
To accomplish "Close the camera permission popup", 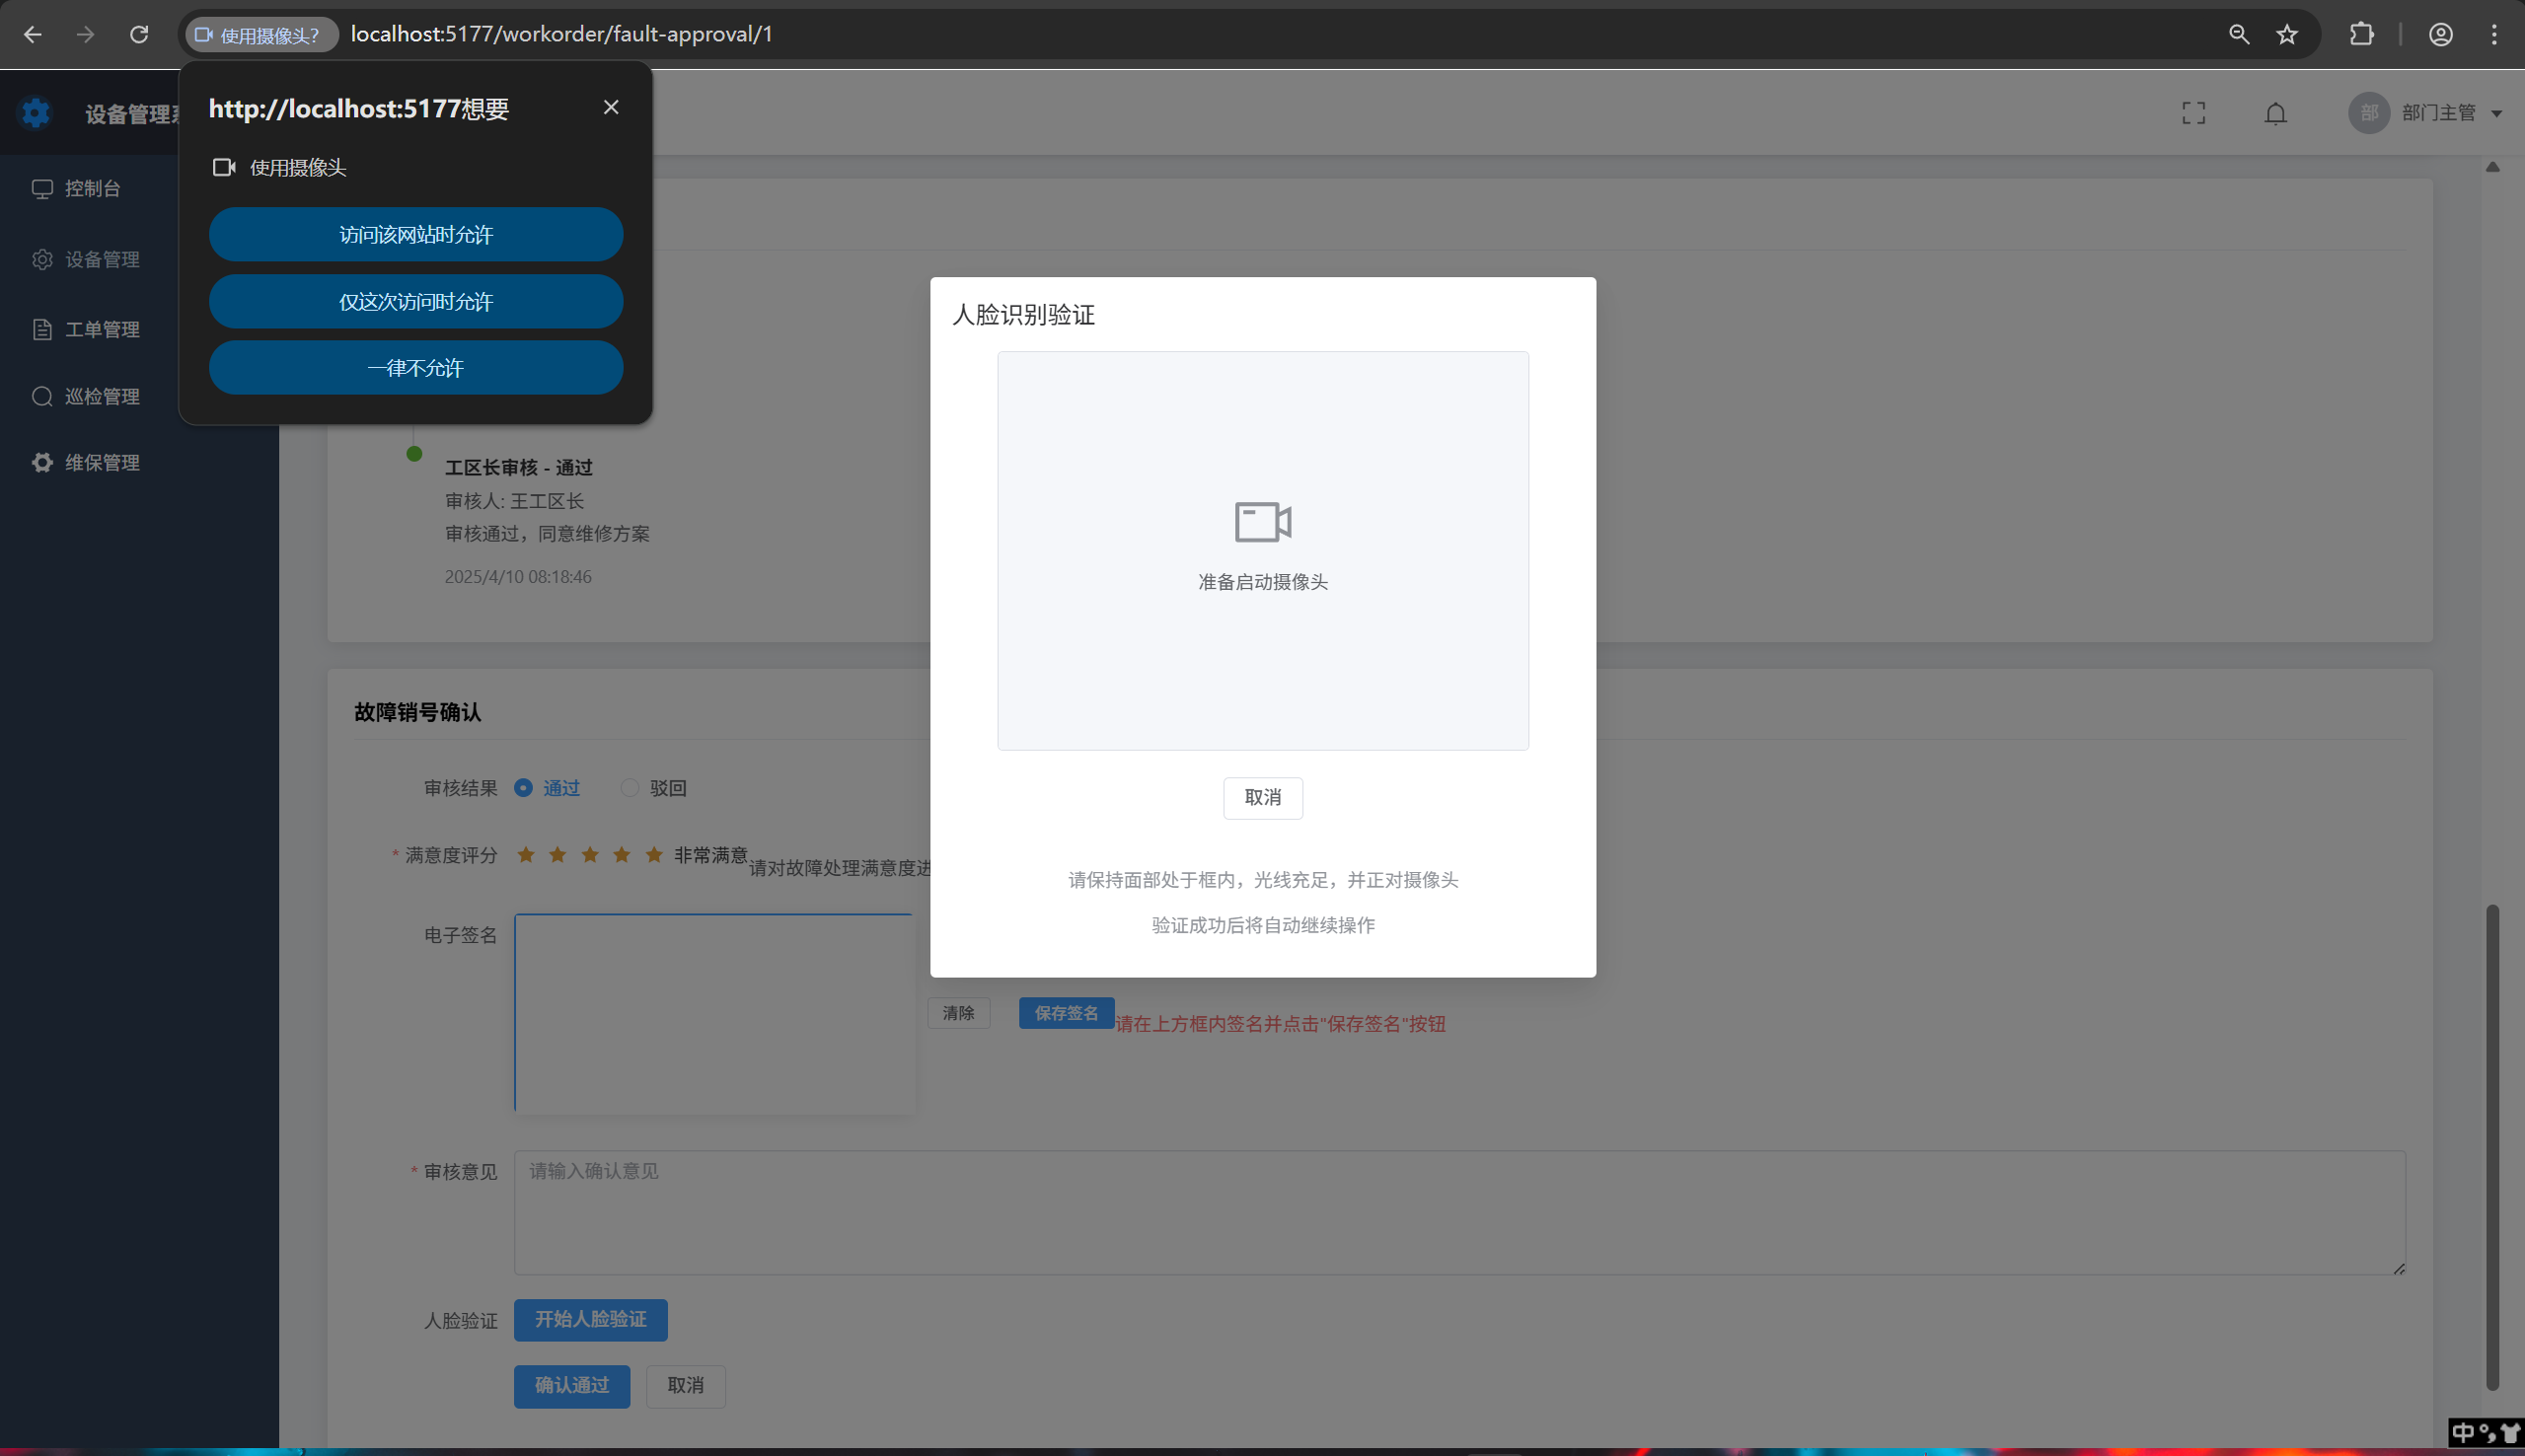I will [x=611, y=107].
